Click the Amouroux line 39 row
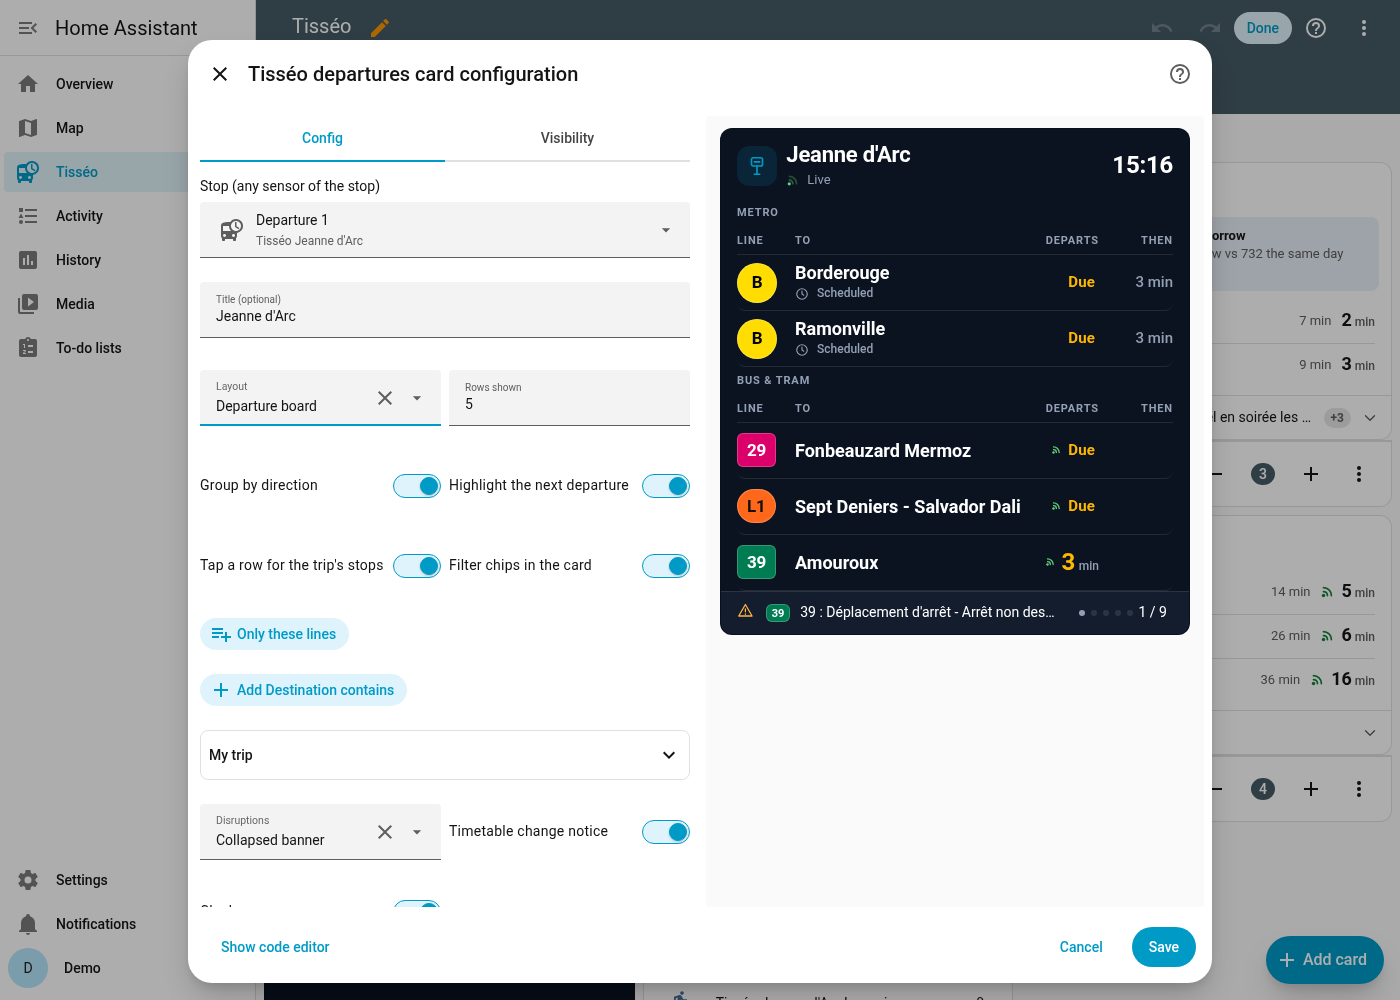This screenshot has height=1000, width=1400. tap(955, 562)
